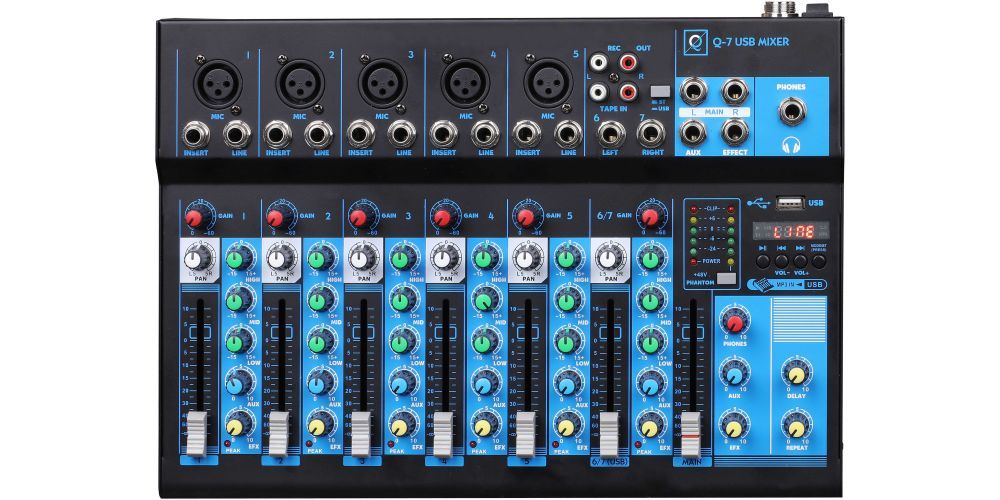Click the channel 1 fader cap
This screenshot has width=1000, height=500.
coord(196,434)
